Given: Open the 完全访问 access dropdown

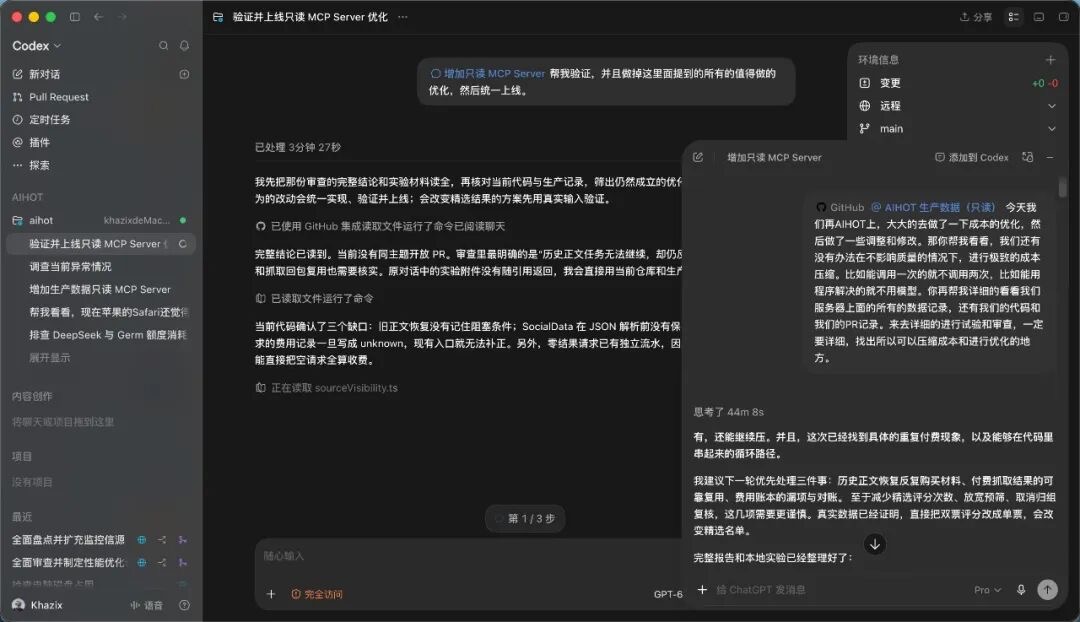Looking at the screenshot, I should tap(317, 594).
